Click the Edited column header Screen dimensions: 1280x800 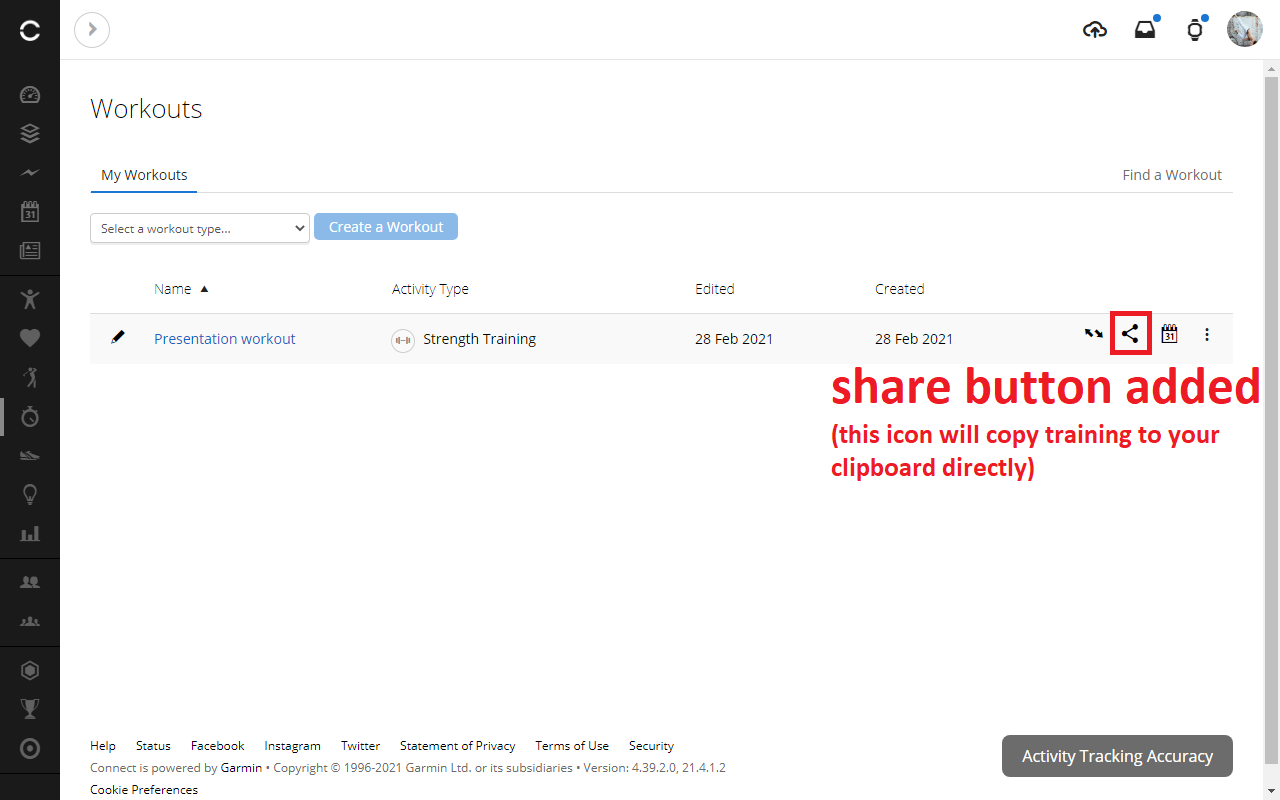715,289
